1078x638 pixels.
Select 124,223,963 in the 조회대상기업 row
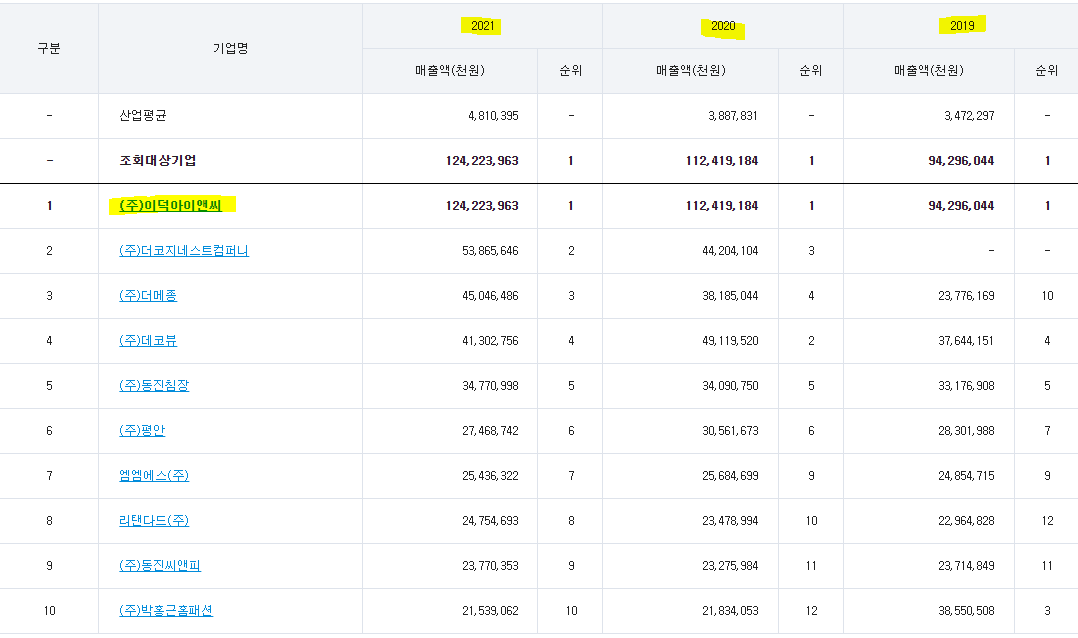(482, 161)
